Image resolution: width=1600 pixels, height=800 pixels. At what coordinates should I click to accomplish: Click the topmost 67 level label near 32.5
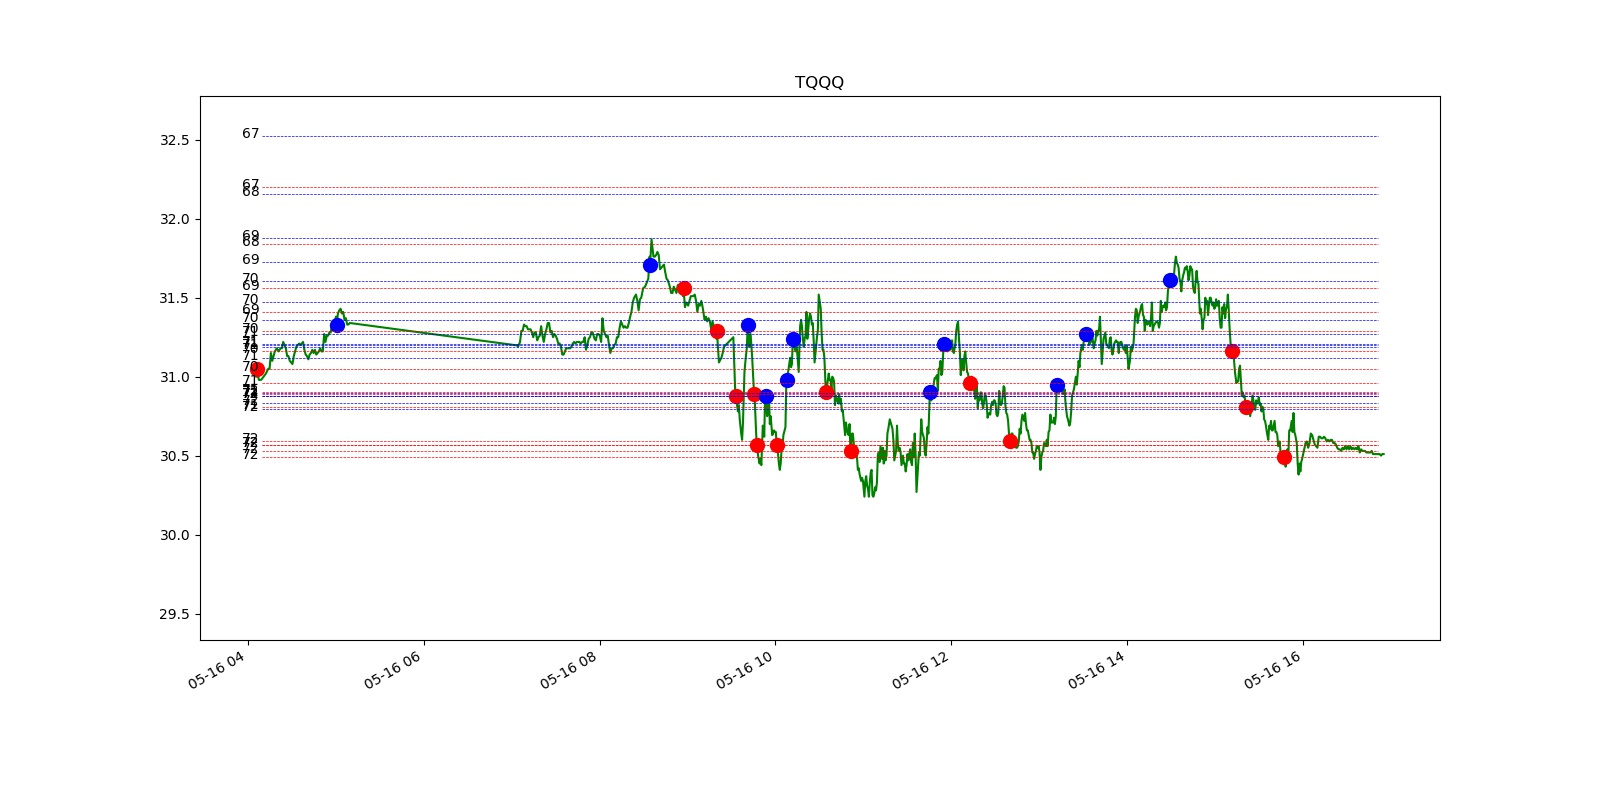(x=250, y=133)
